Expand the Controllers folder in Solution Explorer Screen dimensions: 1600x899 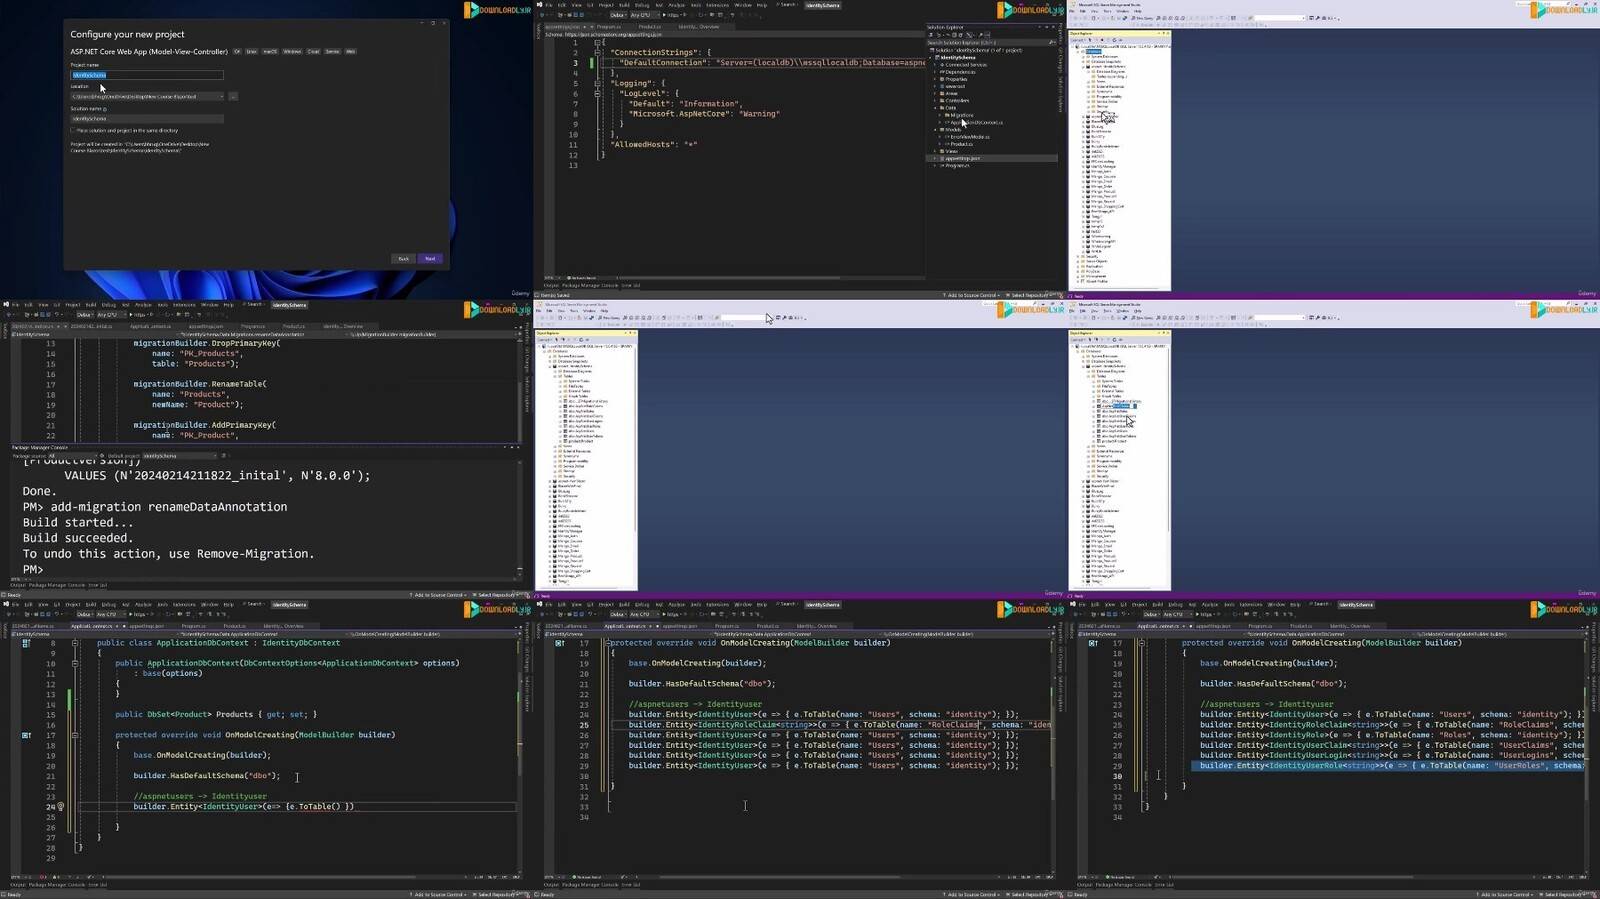(x=936, y=101)
